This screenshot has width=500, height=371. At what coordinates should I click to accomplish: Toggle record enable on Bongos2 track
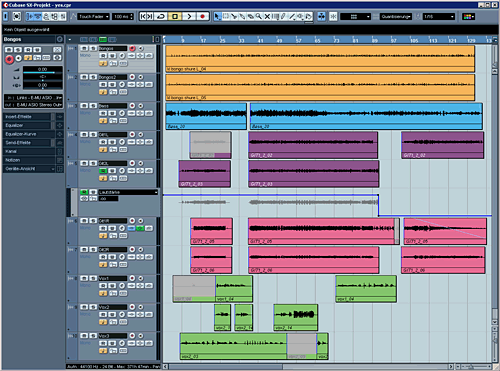132,77
